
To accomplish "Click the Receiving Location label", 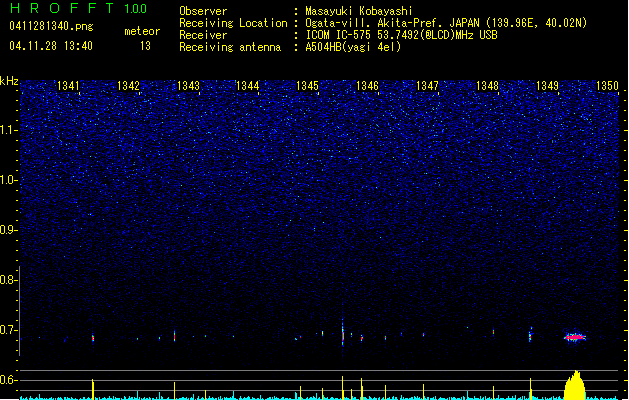I will (x=233, y=23).
